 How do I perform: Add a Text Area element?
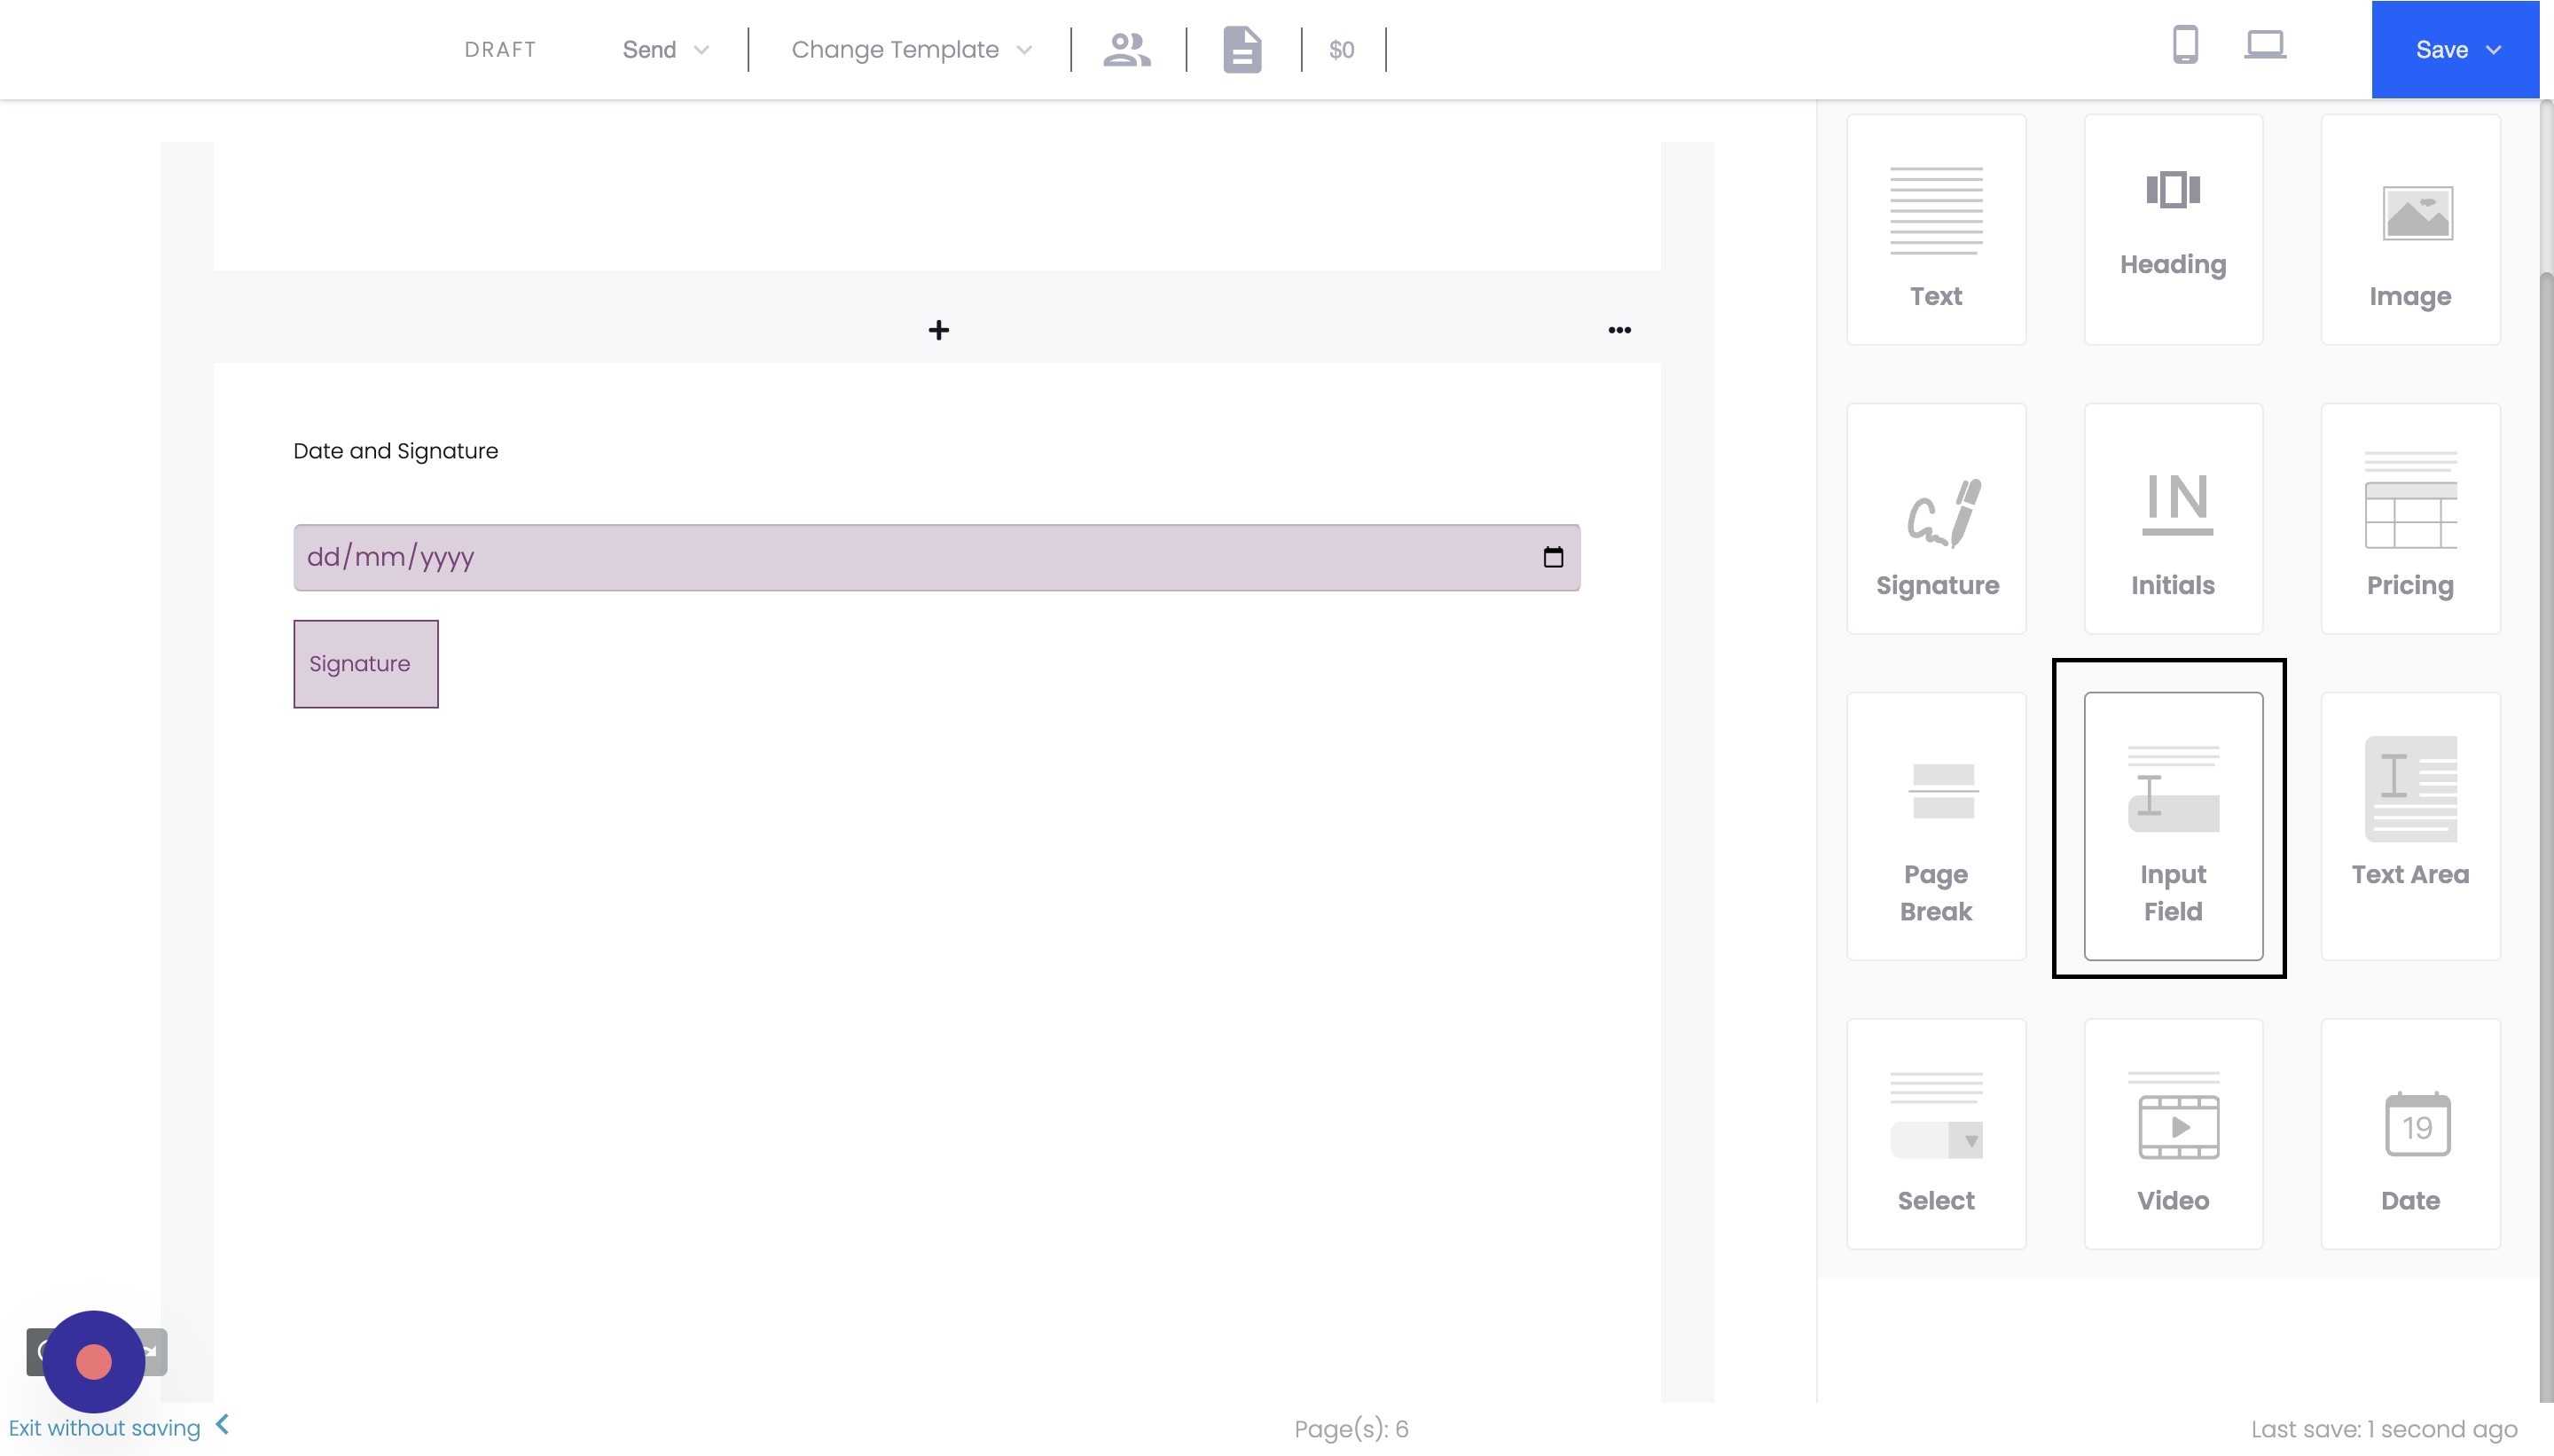(2409, 826)
